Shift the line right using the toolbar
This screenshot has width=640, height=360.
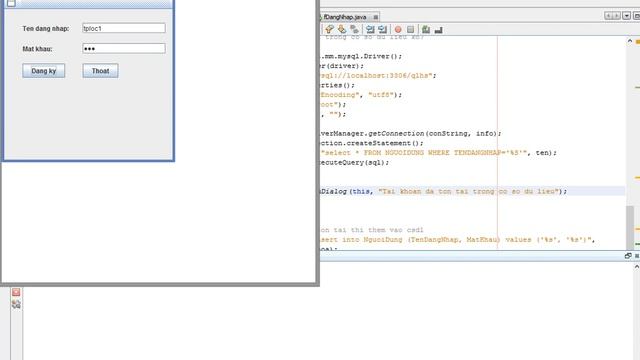click(x=382, y=29)
